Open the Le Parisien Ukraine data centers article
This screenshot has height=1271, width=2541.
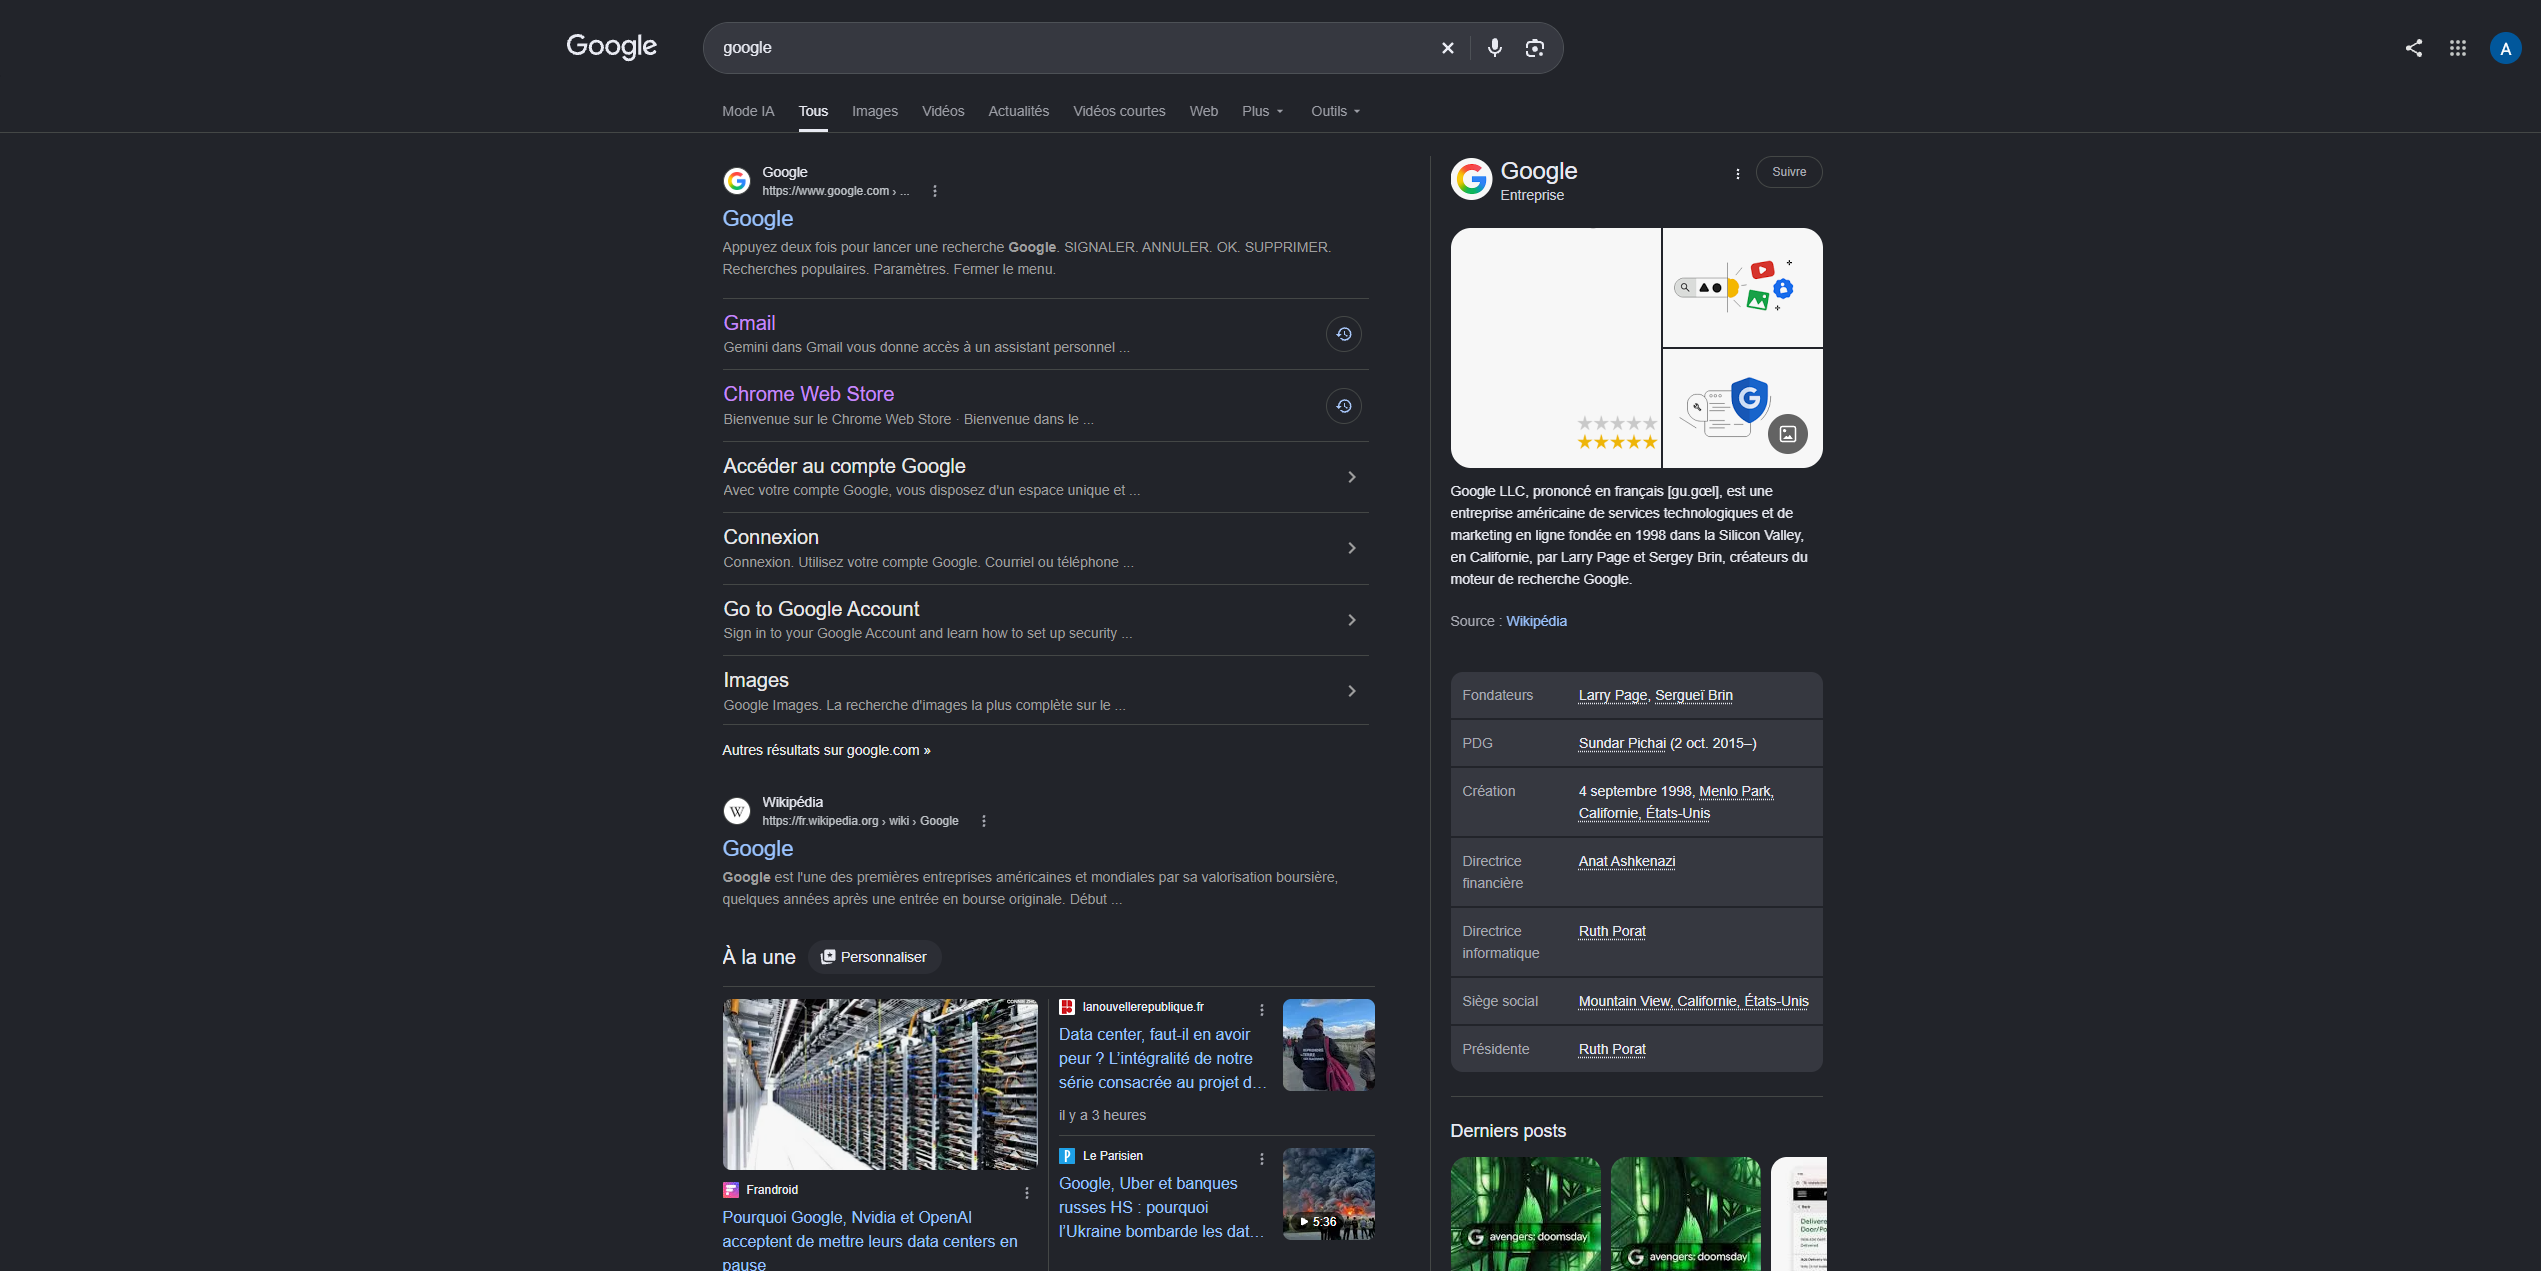pos(1159,1208)
